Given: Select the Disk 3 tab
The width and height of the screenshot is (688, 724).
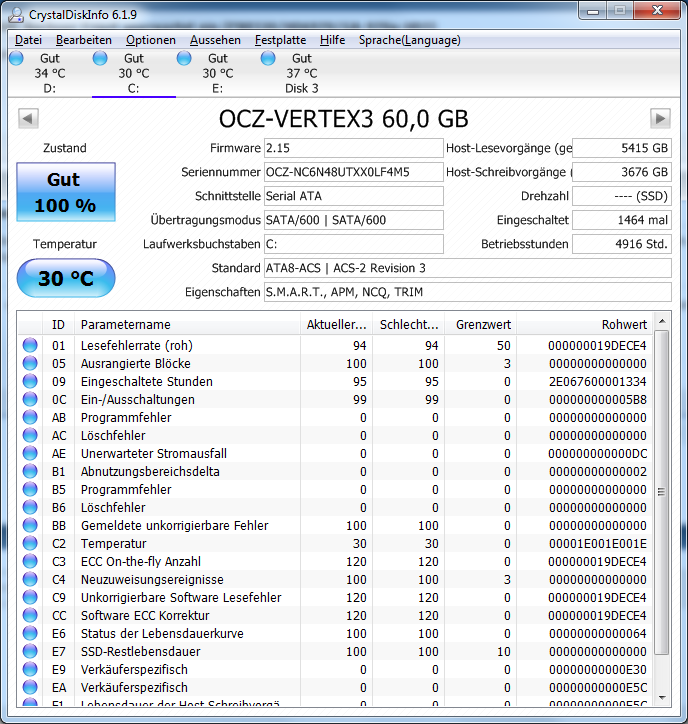Looking at the screenshot, I should [x=302, y=73].
